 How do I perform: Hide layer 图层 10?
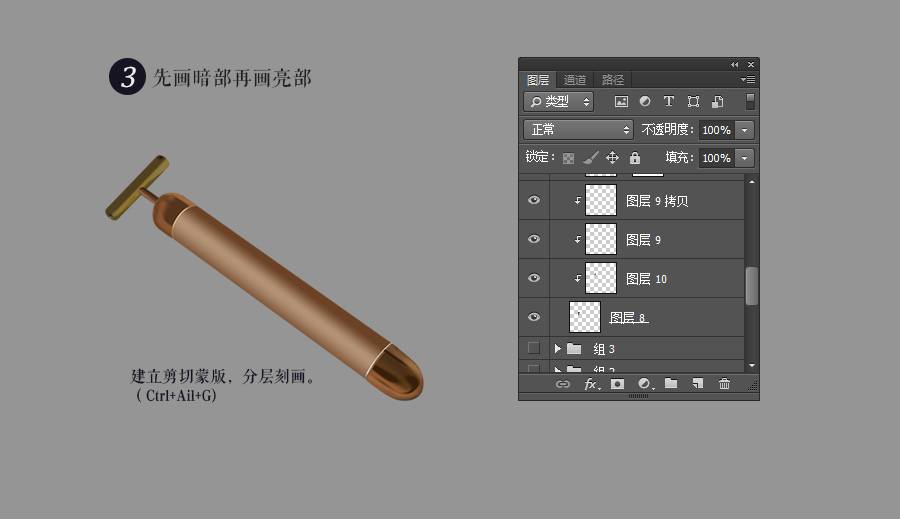click(534, 278)
